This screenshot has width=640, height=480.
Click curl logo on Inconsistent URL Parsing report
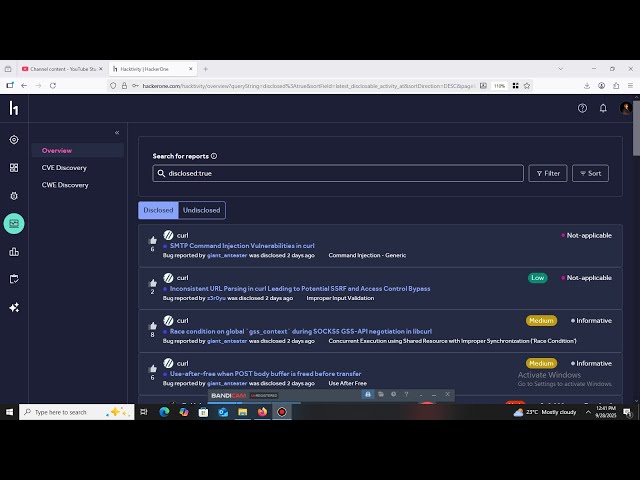(168, 278)
